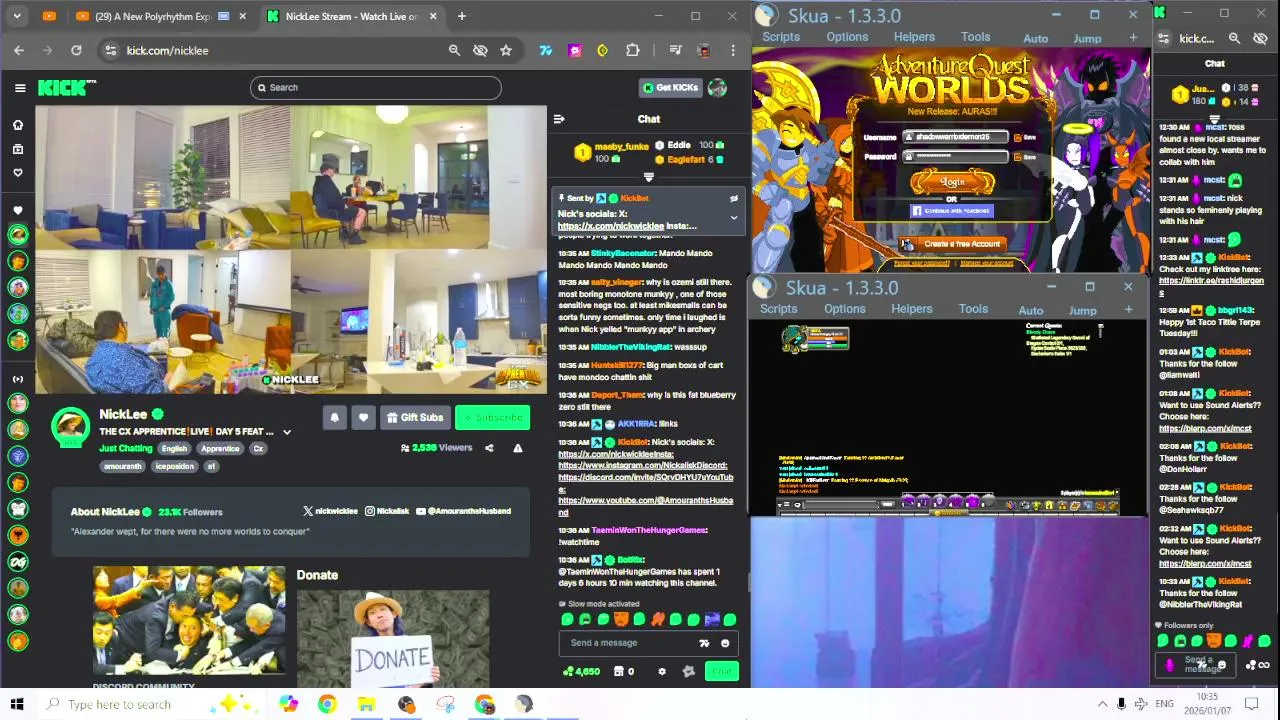
Task: Click the green Subscribe button
Action: point(492,417)
